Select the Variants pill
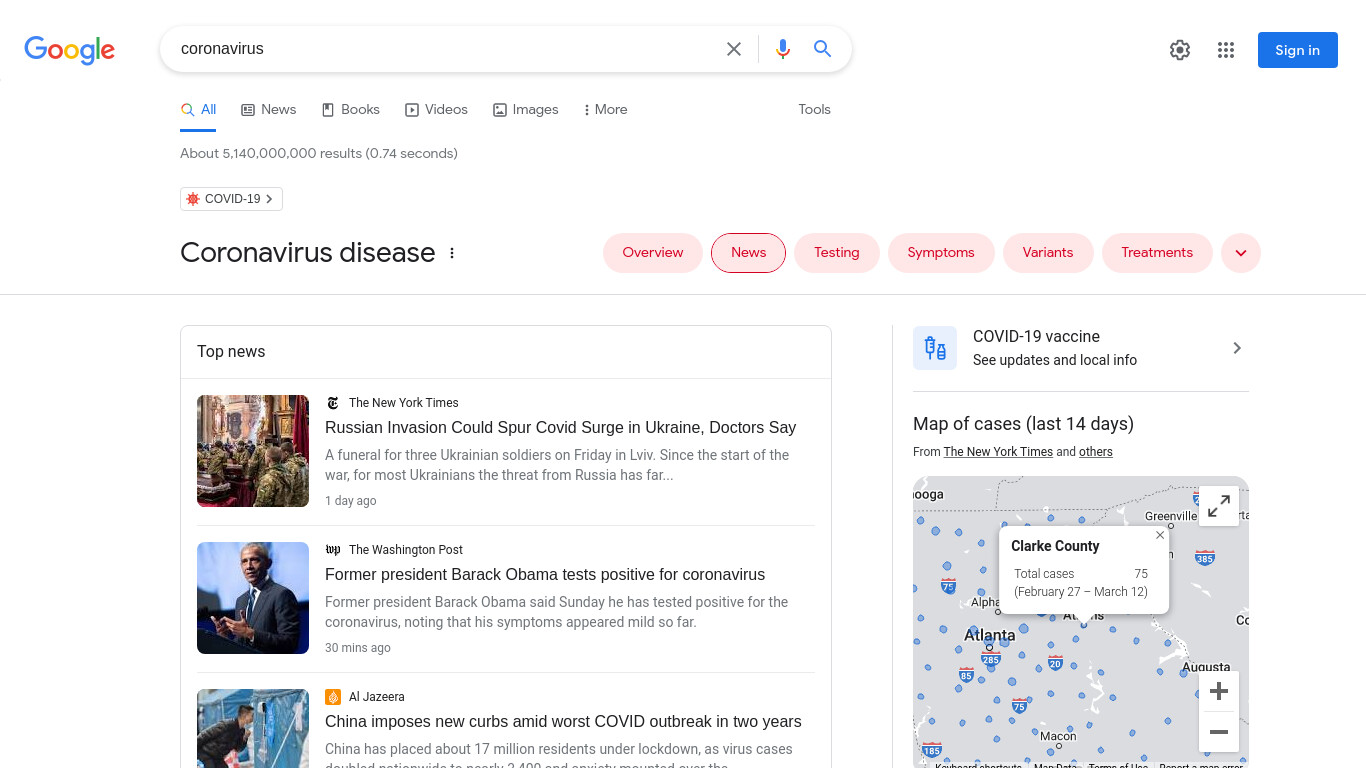This screenshot has width=1366, height=768. [1048, 253]
